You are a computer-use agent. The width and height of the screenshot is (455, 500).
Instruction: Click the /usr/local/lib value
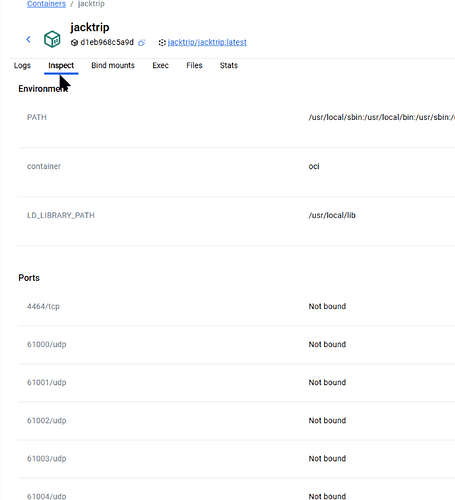click(332, 215)
